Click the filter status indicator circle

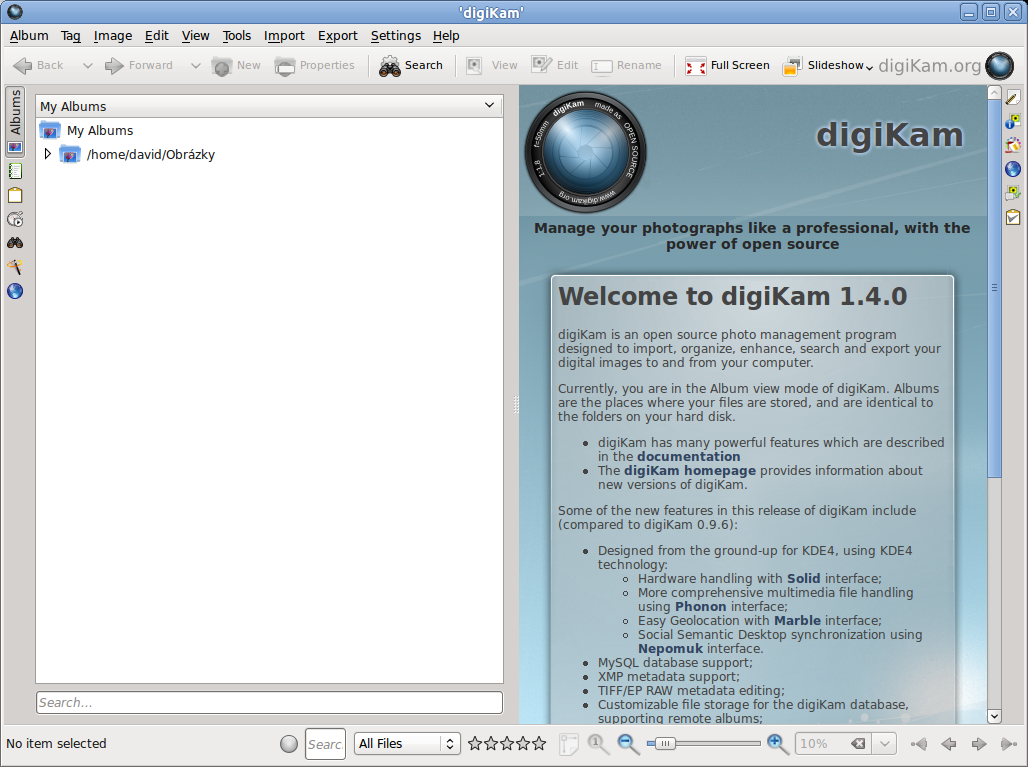288,743
